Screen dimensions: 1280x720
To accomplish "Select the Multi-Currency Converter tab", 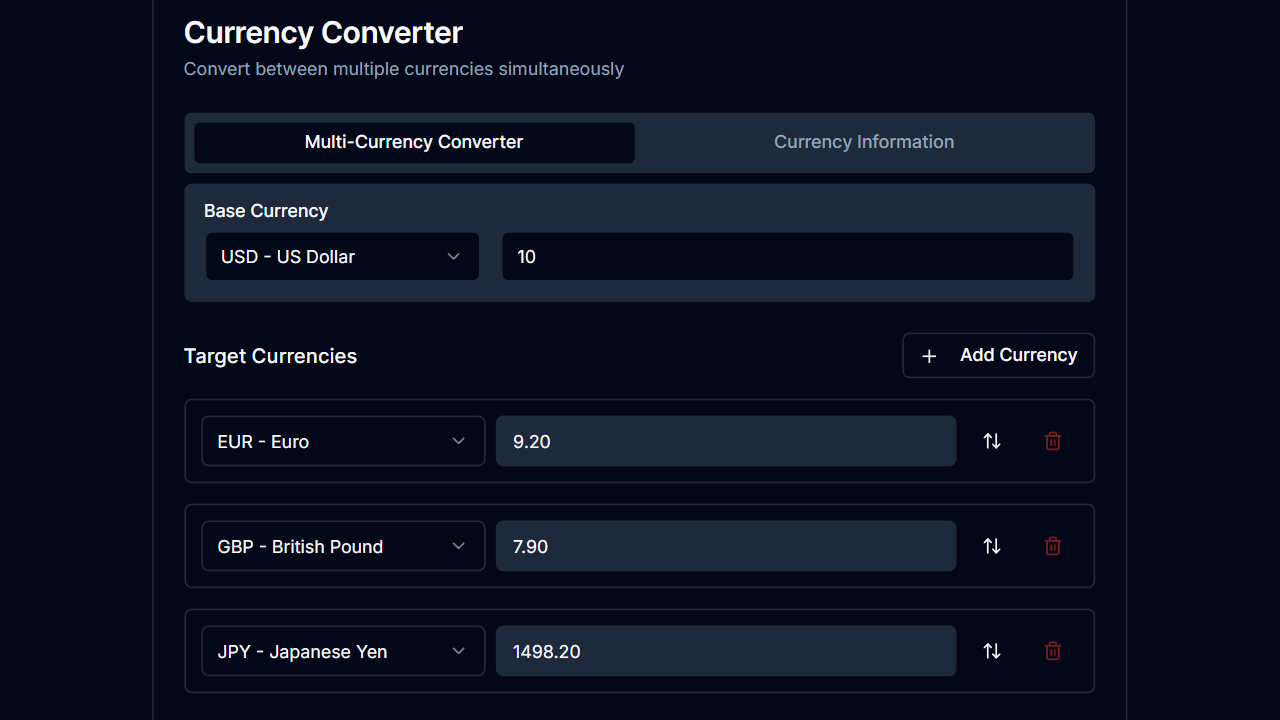I will [x=414, y=142].
